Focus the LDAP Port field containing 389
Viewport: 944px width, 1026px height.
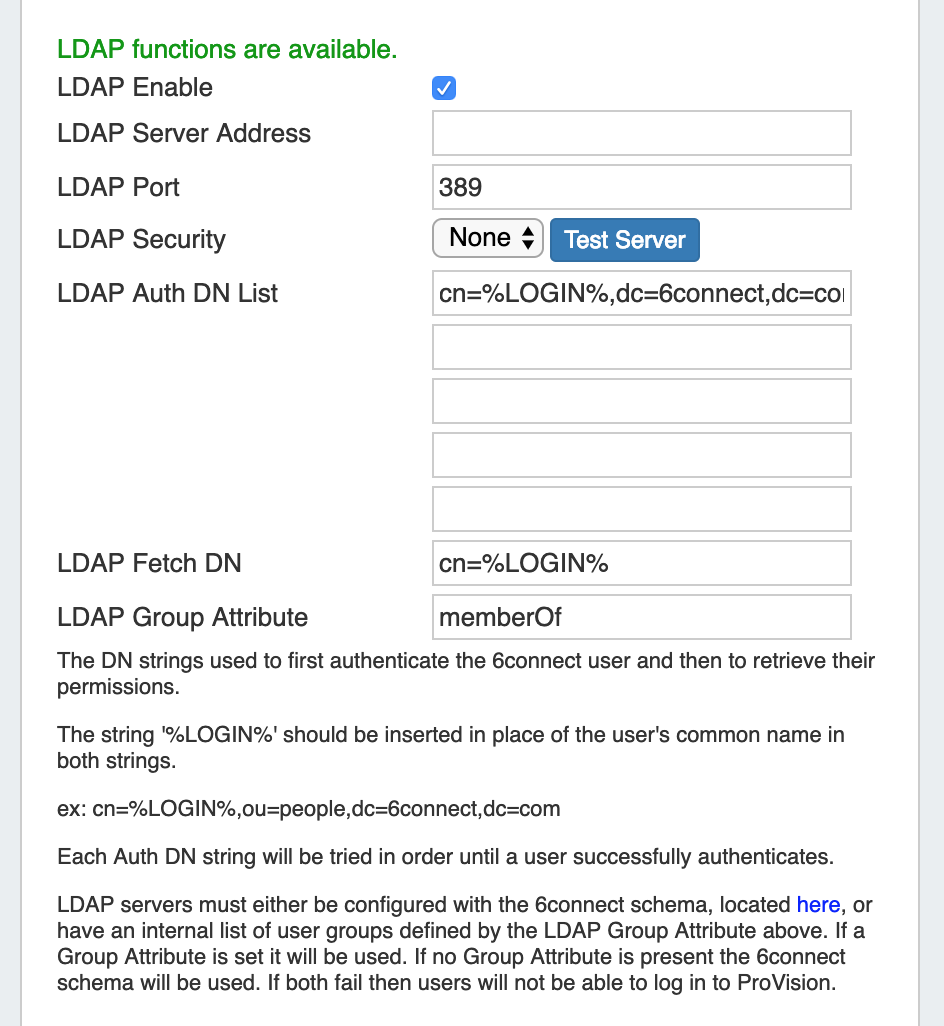coord(641,187)
